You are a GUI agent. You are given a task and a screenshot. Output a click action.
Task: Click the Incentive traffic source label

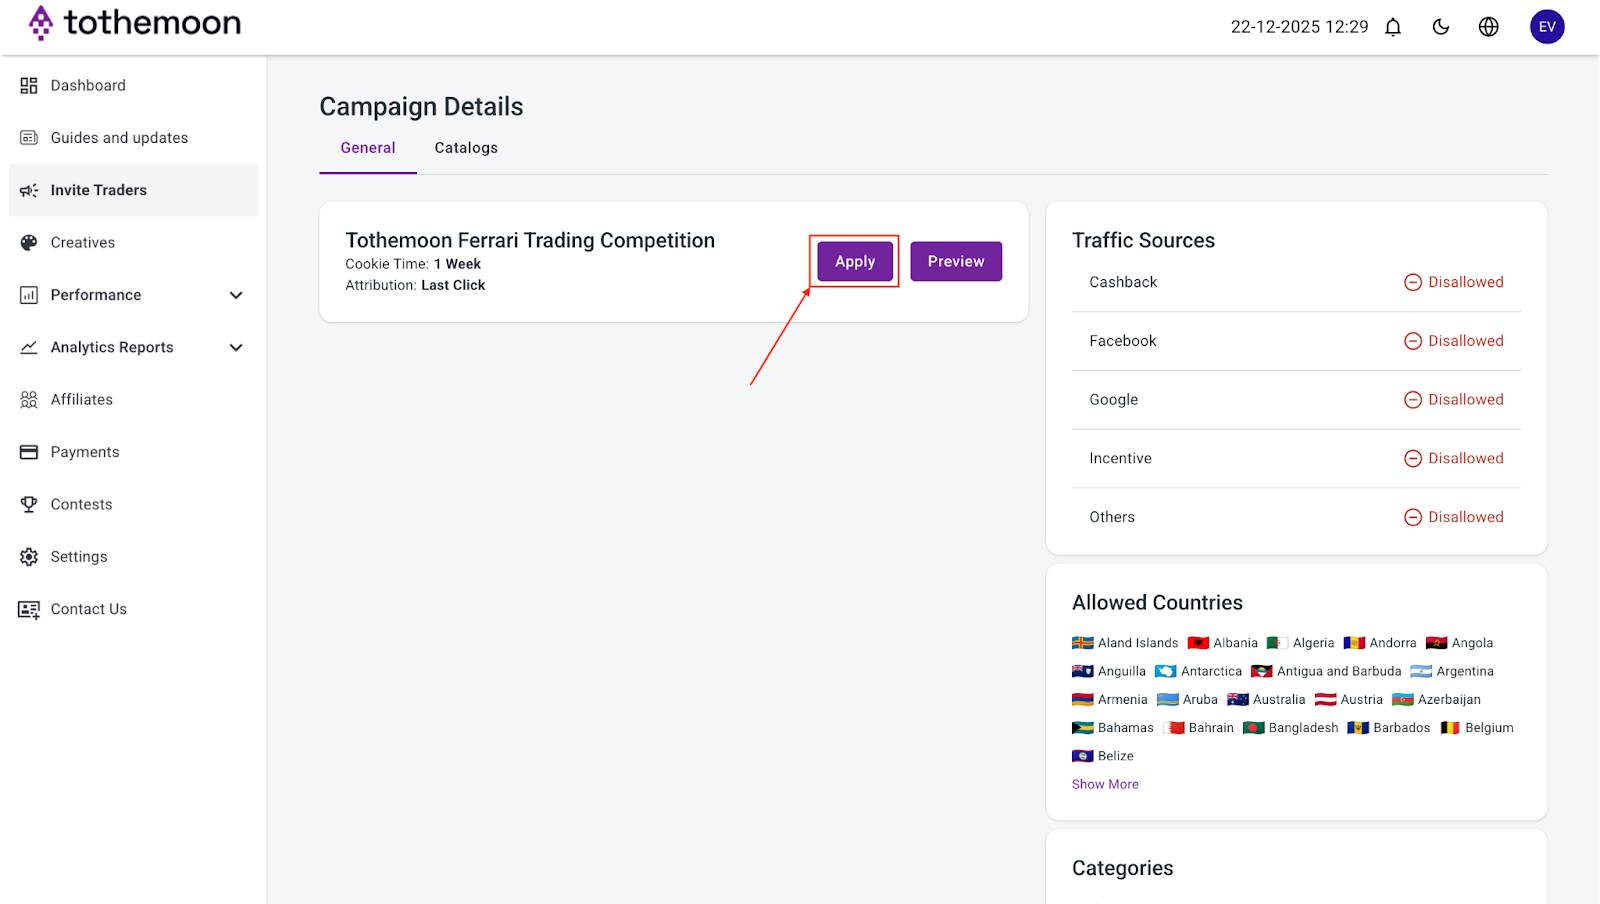pos(1120,458)
